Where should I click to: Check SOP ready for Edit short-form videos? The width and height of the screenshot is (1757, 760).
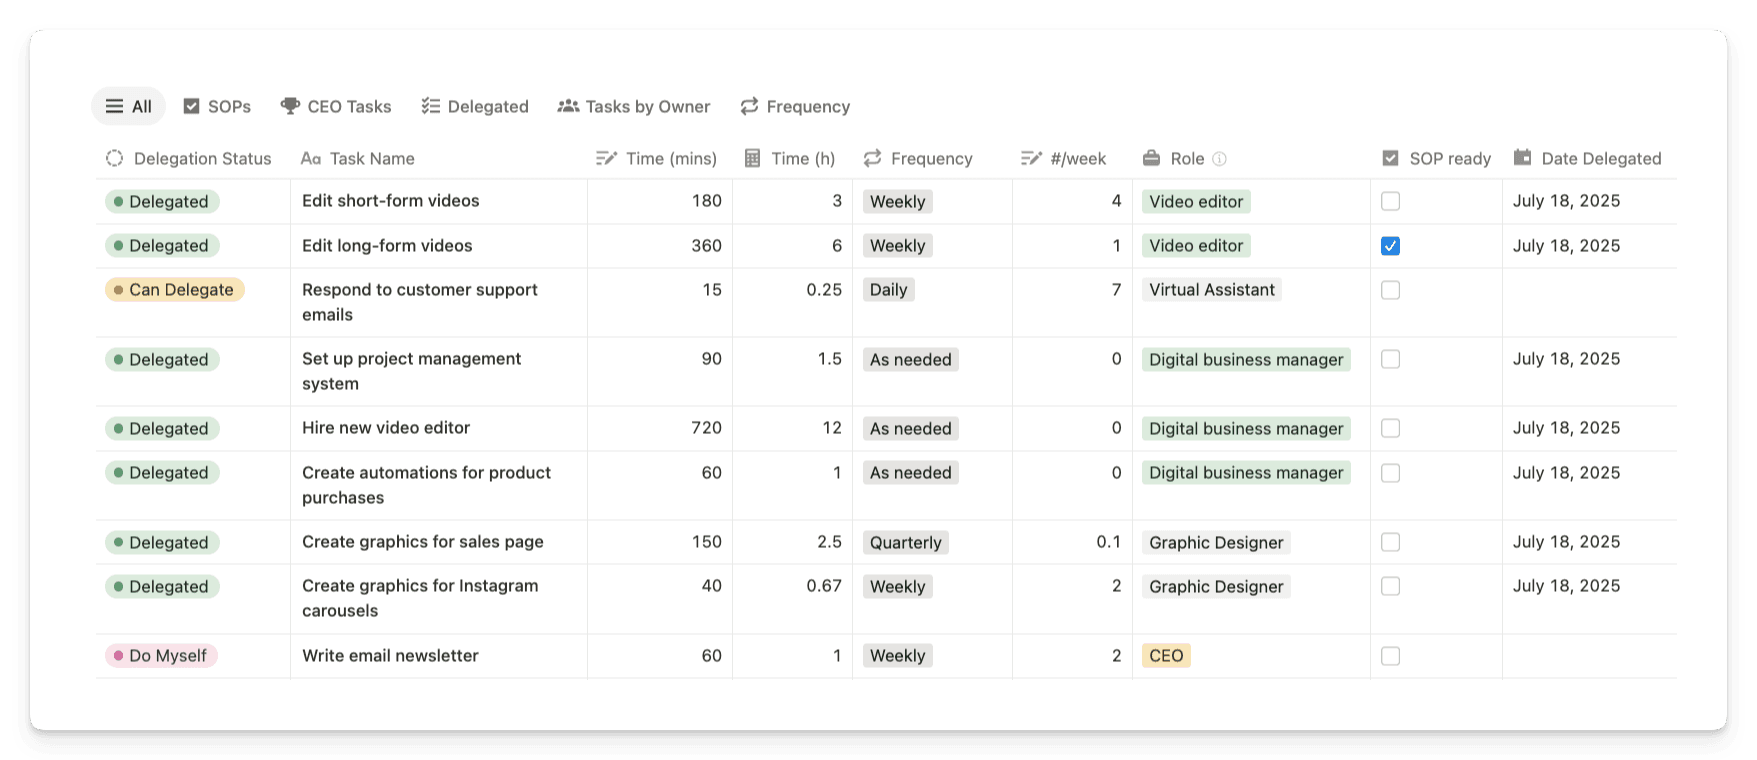pos(1390,201)
